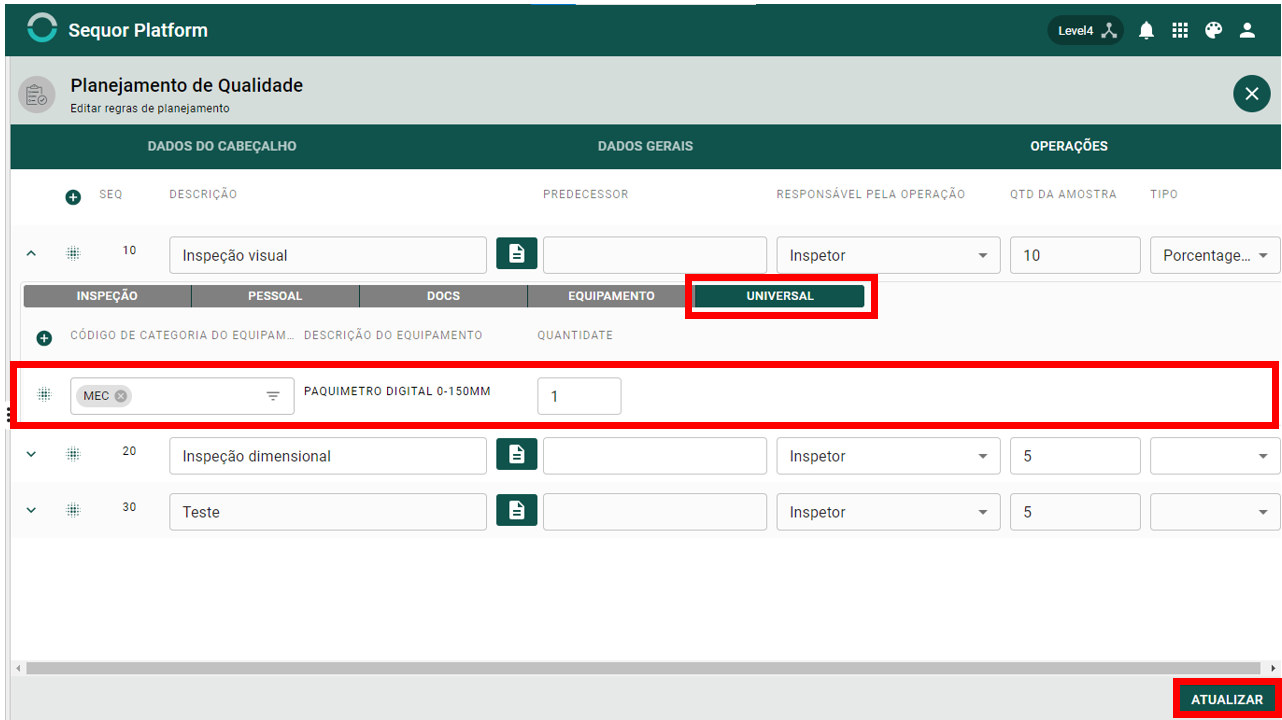Screen dimensions: 1282x720
Task: Close the Planejamento de Qualidade editor
Action: (x=1251, y=94)
